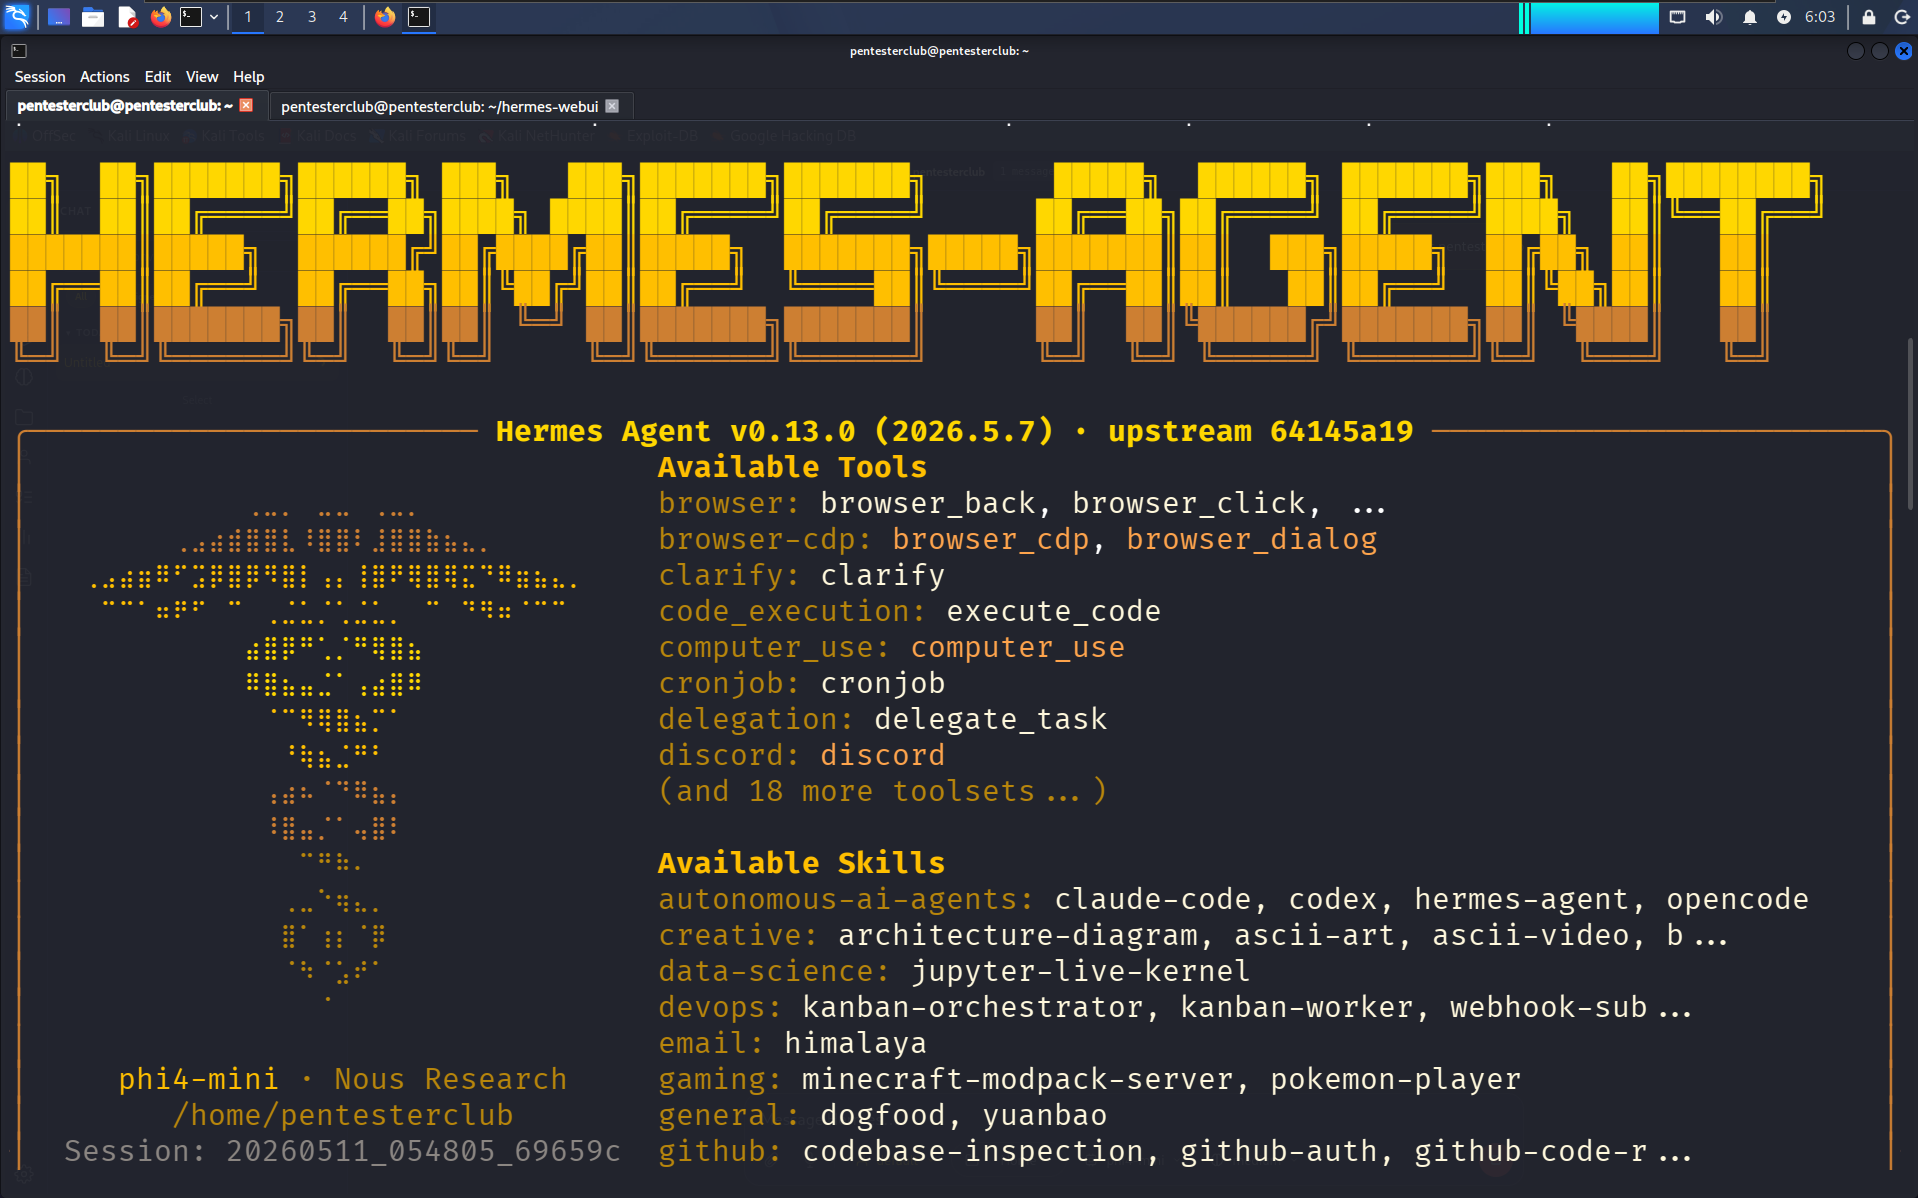
Task: Click the CPU graph monitor in panel
Action: pos(1589,16)
